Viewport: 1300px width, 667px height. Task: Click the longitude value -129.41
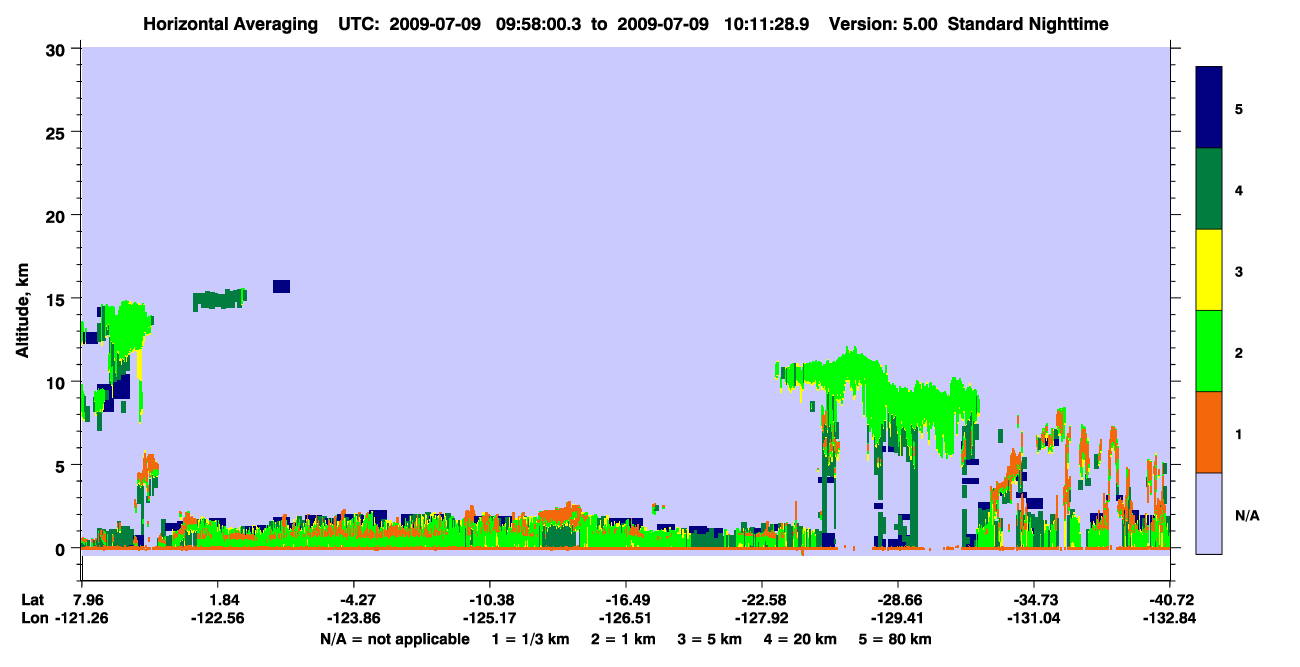[898, 618]
